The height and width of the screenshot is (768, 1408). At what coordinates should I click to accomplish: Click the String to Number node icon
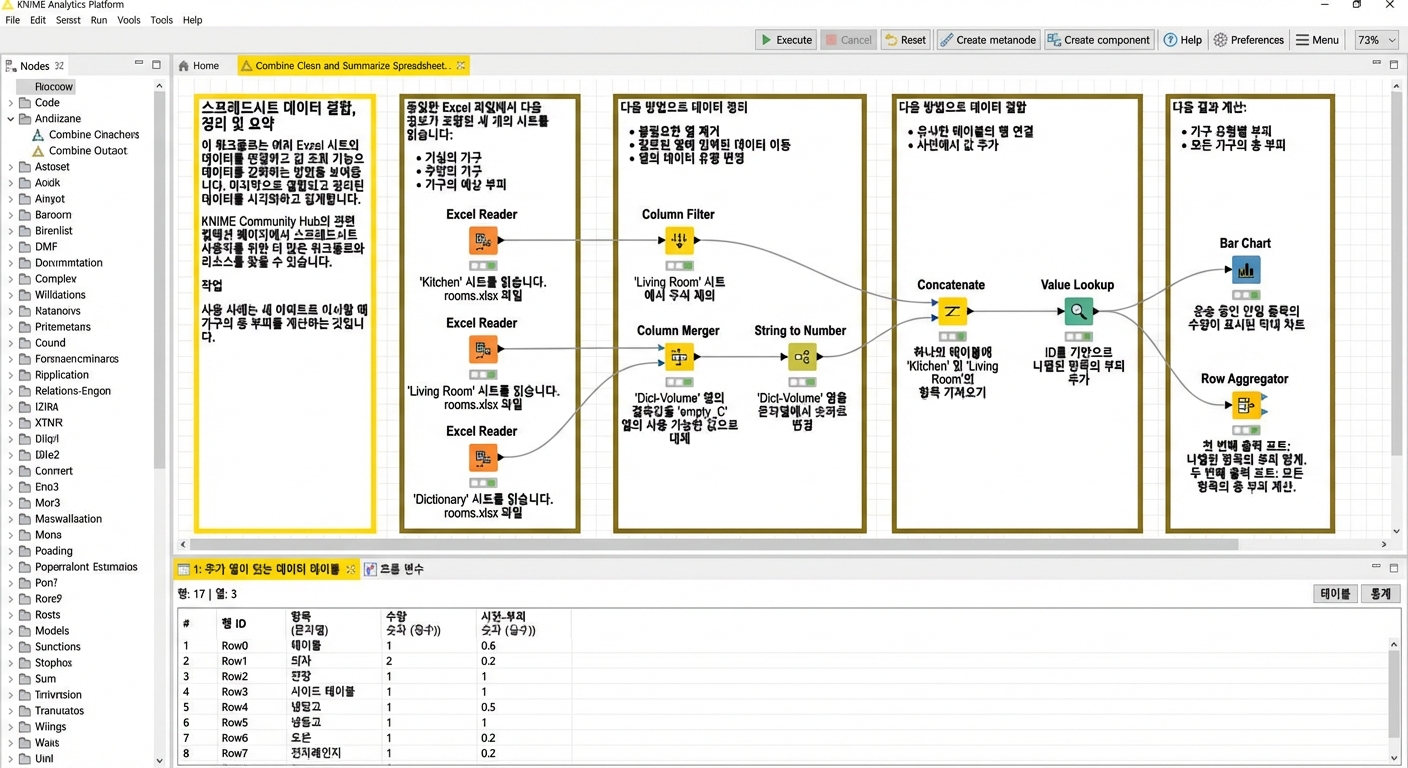(802, 357)
